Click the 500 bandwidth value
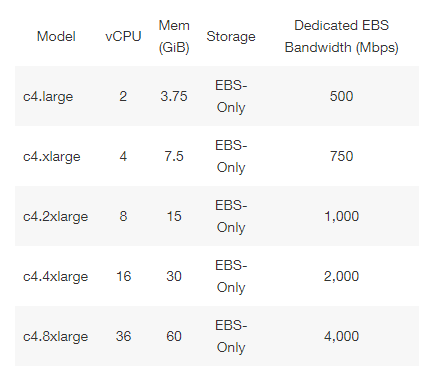This screenshot has height=366, width=424. click(x=341, y=96)
